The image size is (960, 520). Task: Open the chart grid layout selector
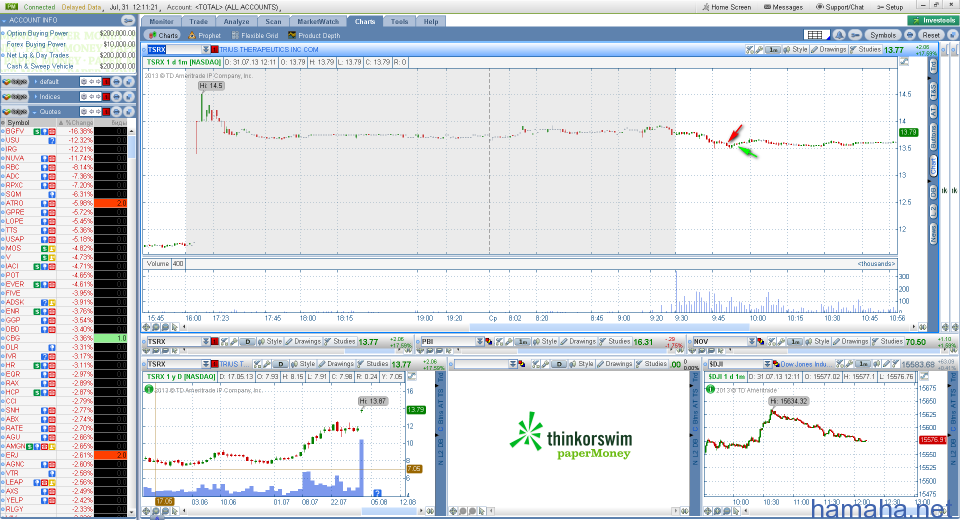815,35
